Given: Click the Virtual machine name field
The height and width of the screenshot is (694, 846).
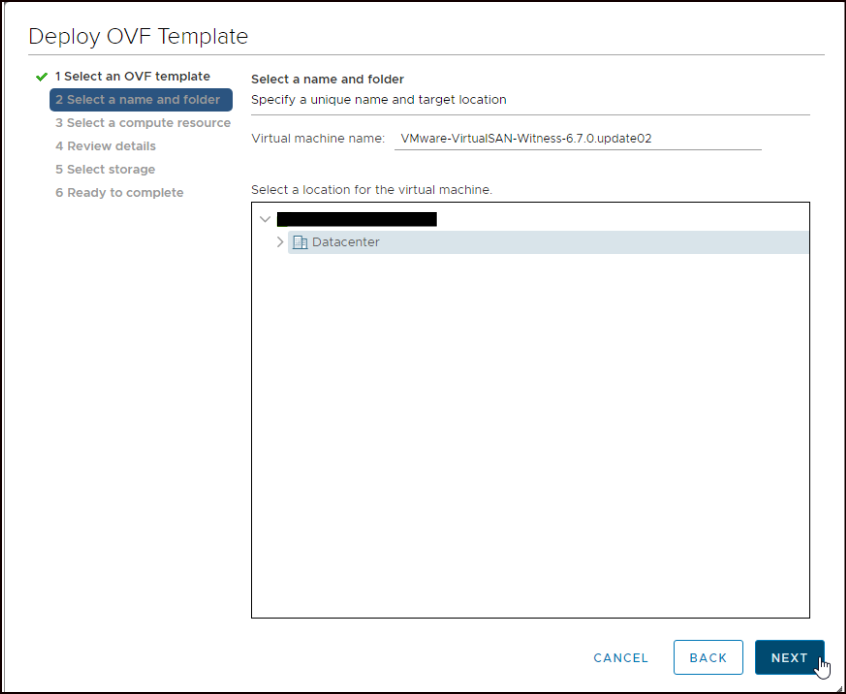Looking at the screenshot, I should [578, 139].
